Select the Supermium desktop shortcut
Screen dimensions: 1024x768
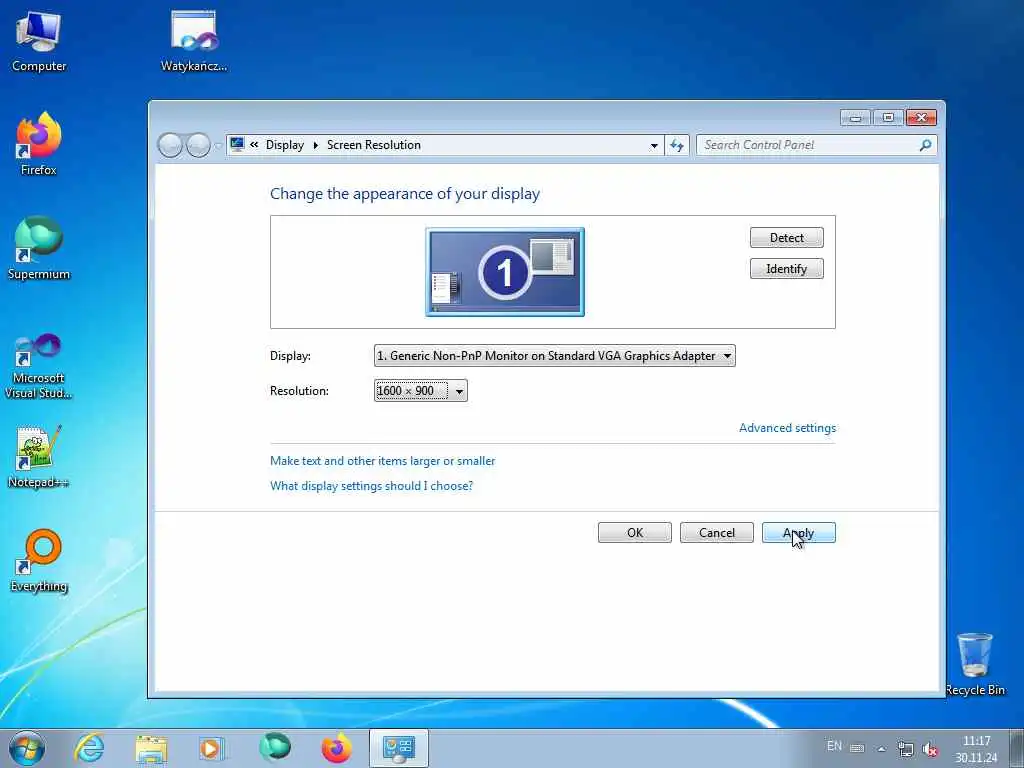pos(39,248)
